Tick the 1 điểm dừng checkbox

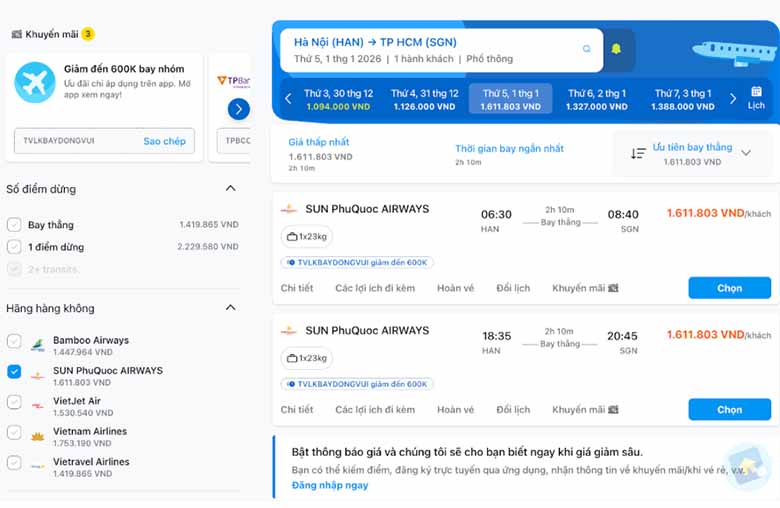tap(14, 247)
